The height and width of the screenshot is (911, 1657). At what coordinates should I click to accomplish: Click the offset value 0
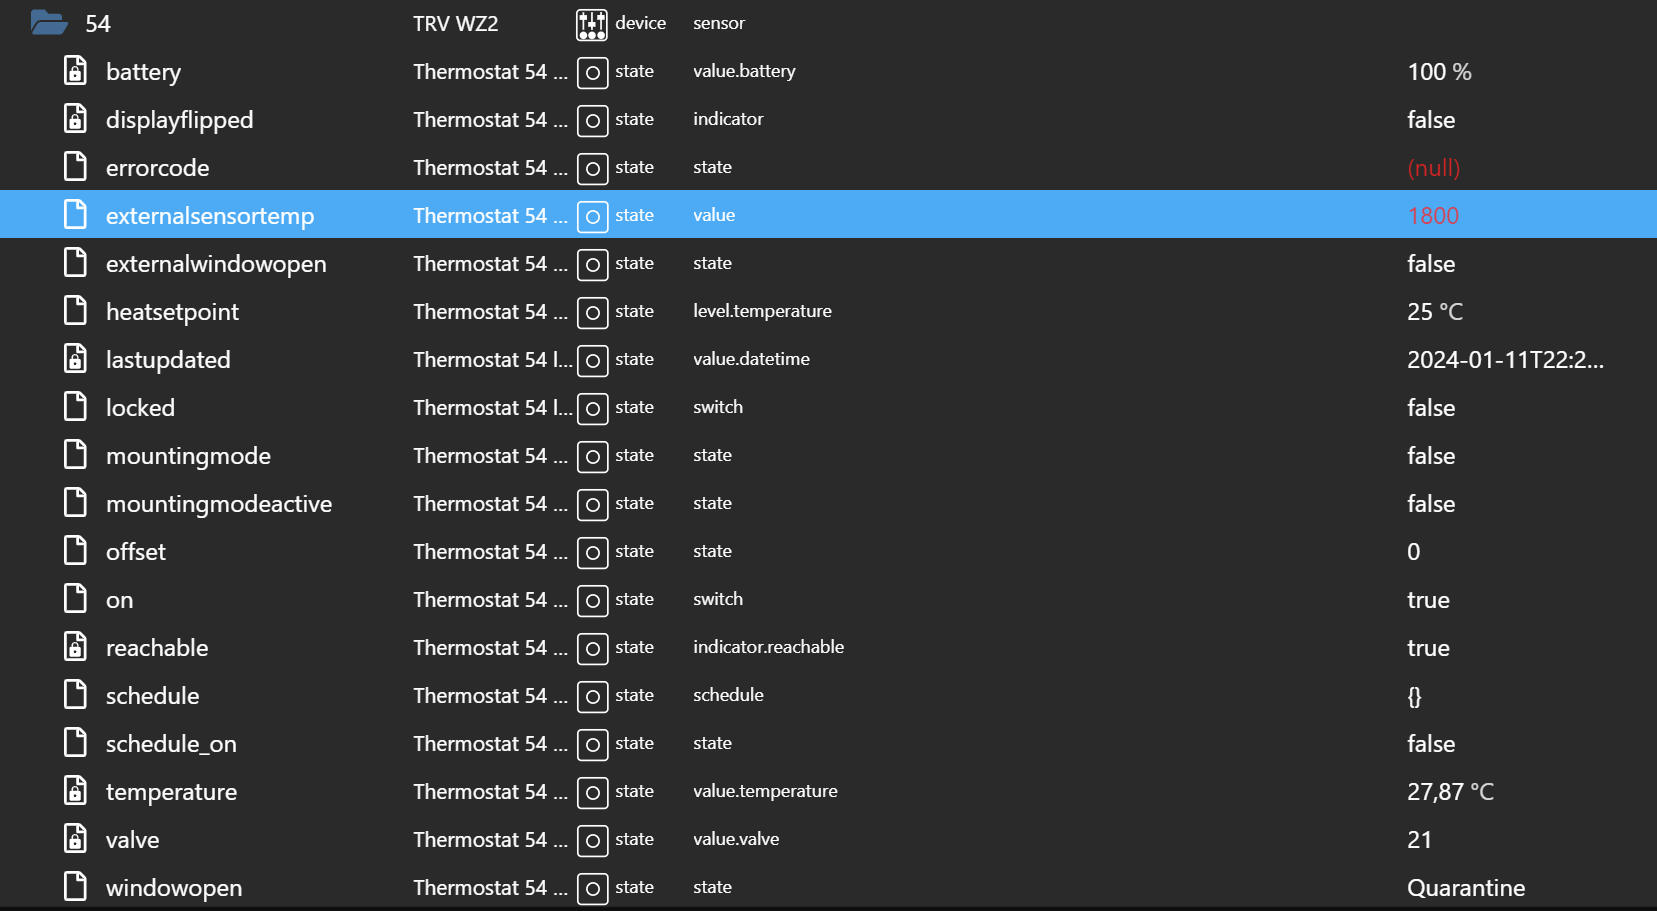coord(1413,552)
